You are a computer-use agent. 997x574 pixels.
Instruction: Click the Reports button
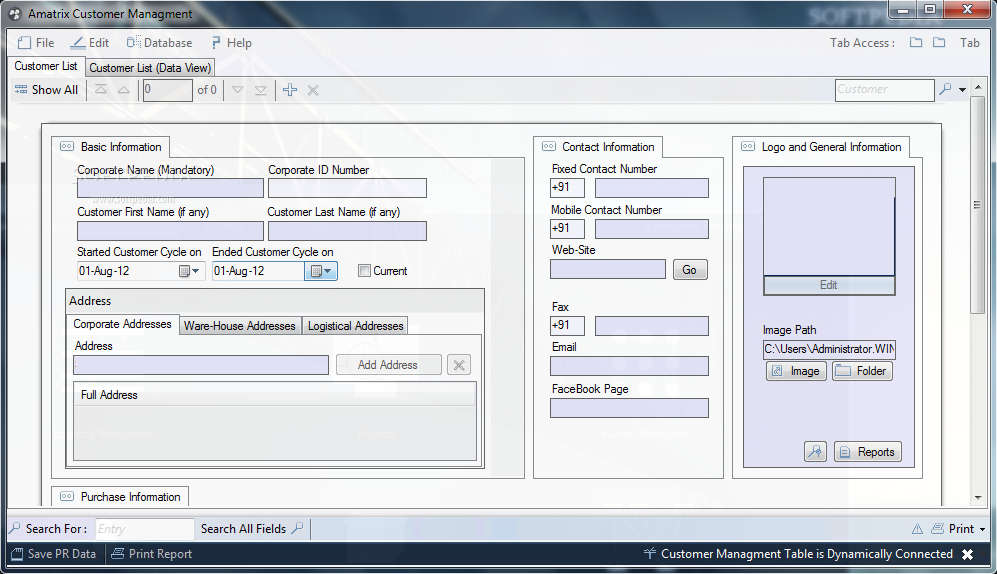(867, 452)
